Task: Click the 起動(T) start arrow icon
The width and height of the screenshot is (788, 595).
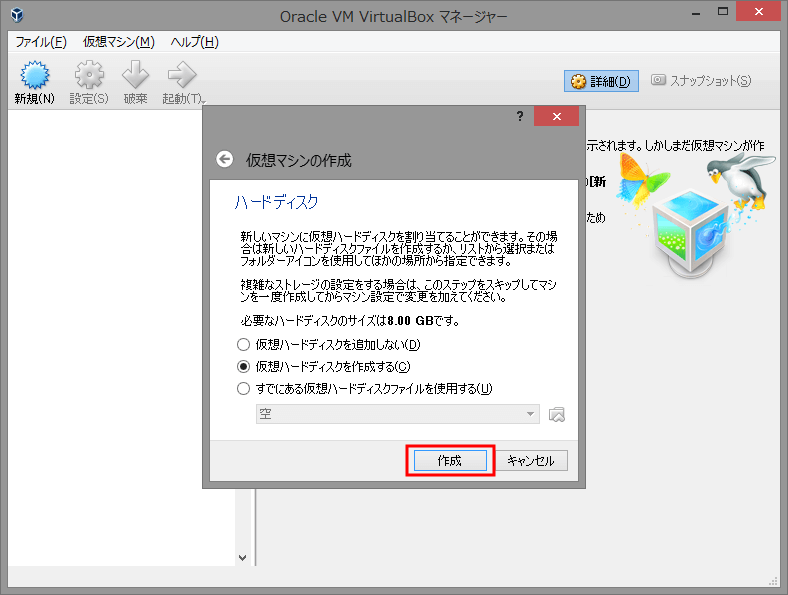Action: [x=182, y=74]
